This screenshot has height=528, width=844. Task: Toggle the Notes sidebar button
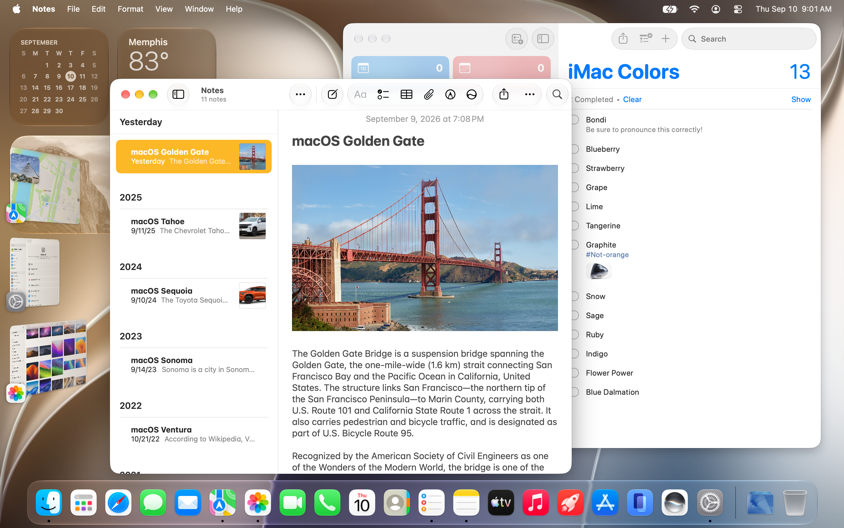pyautogui.click(x=178, y=95)
